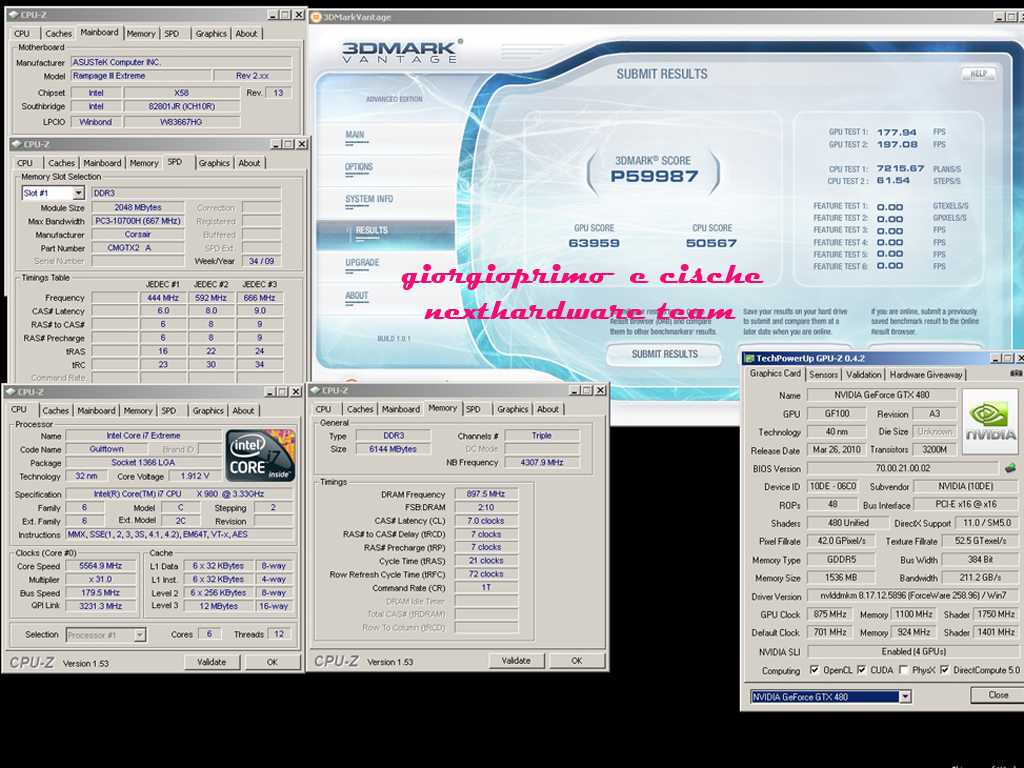The image size is (1024, 768).
Task: Toggle the OpenCL checkbox in GPU-Z
Action: click(x=814, y=670)
